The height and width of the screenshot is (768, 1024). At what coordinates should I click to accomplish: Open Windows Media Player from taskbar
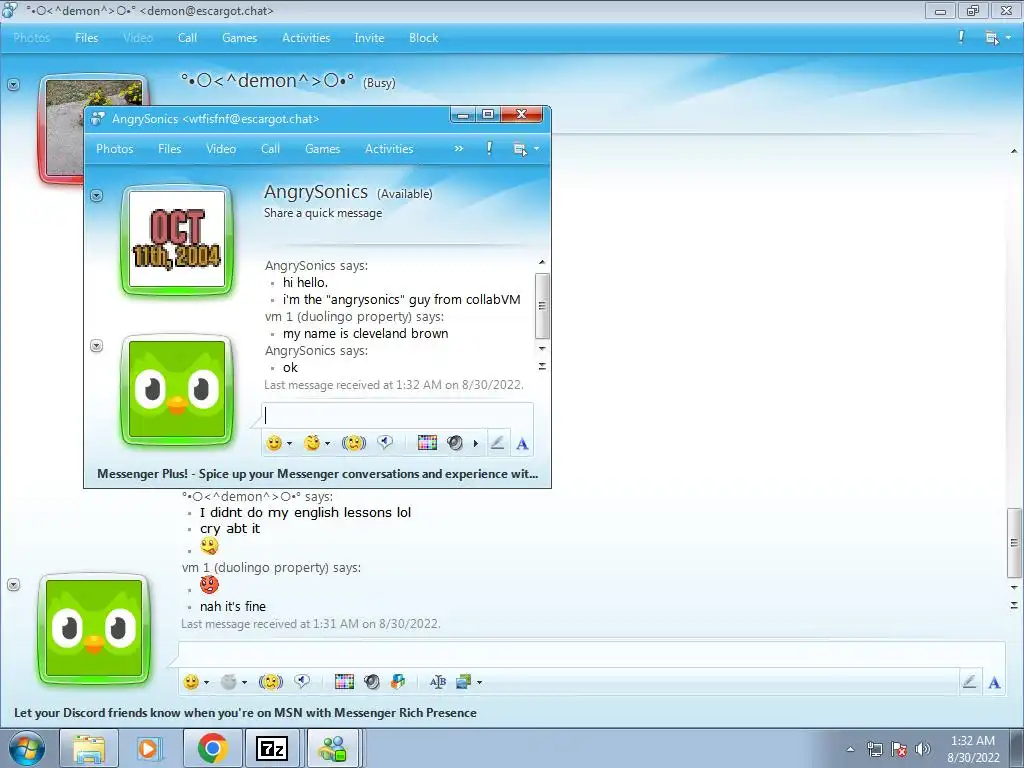[149, 748]
